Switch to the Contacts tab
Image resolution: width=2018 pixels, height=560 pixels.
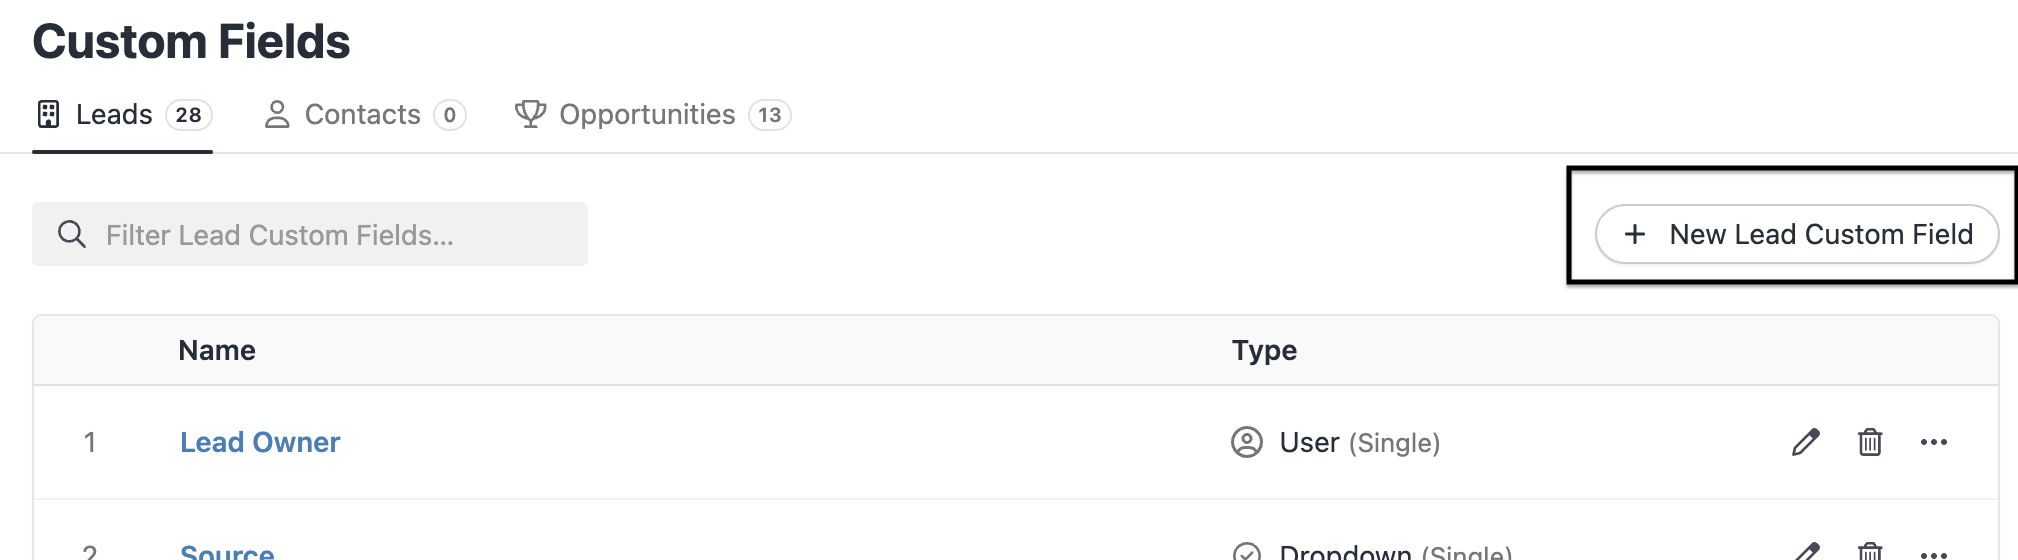pyautogui.click(x=364, y=115)
